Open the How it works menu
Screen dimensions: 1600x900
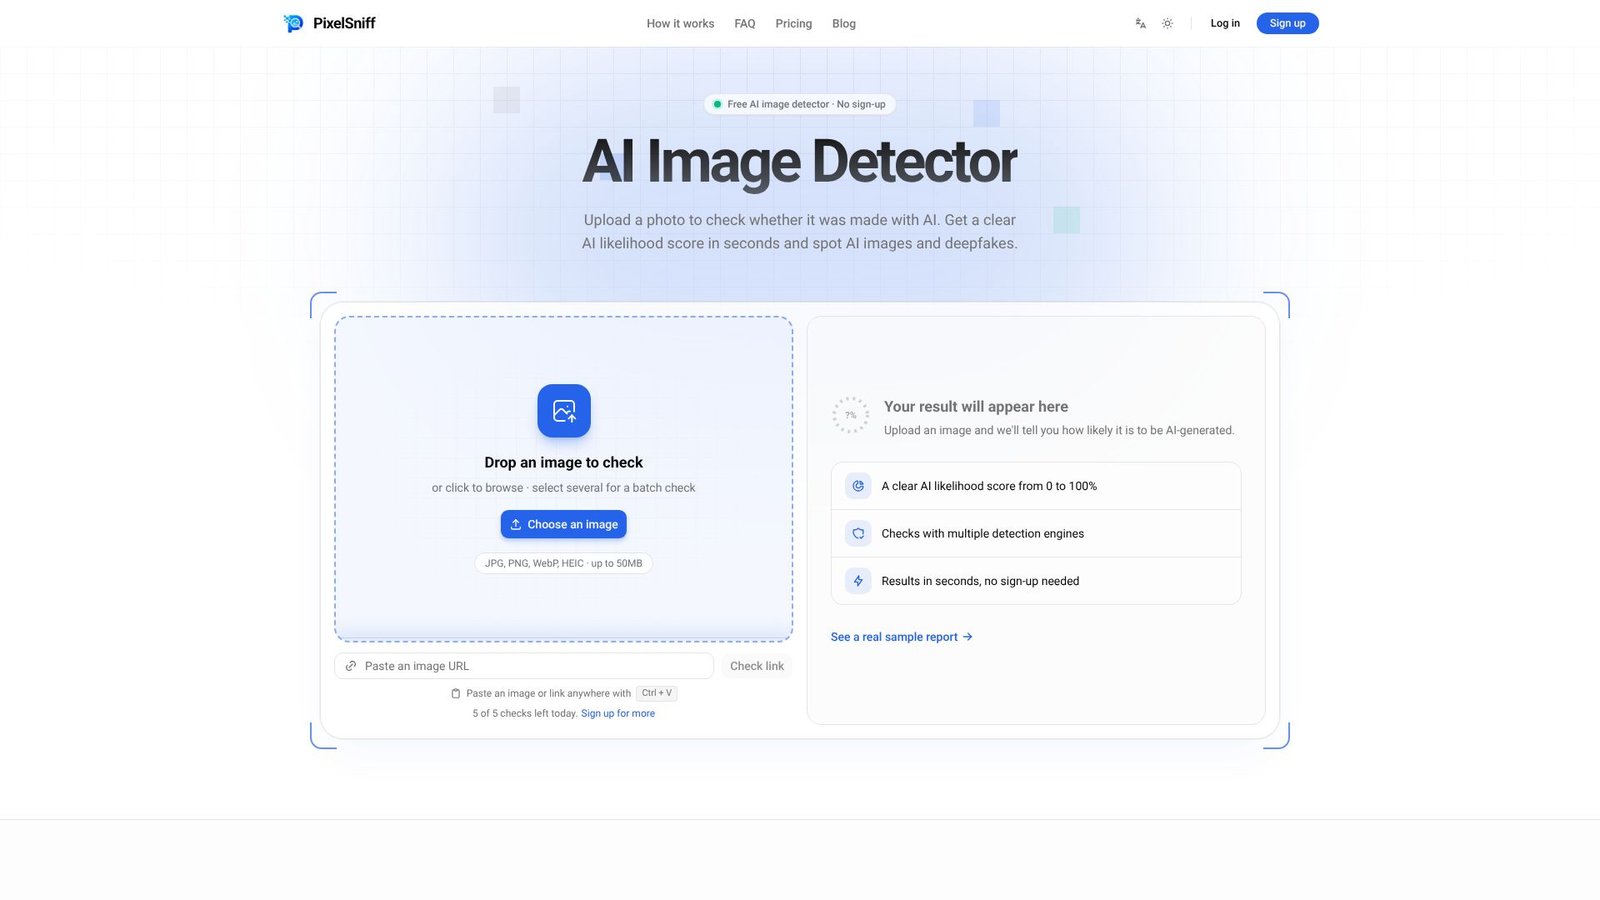pyautogui.click(x=680, y=23)
